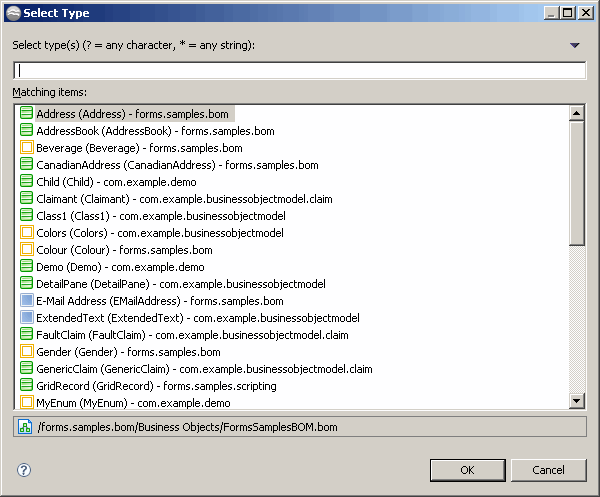Click the blue primitive type icon beside E-Mail Address
Screen dimensions: 600x497
pyautogui.click(x=26, y=301)
